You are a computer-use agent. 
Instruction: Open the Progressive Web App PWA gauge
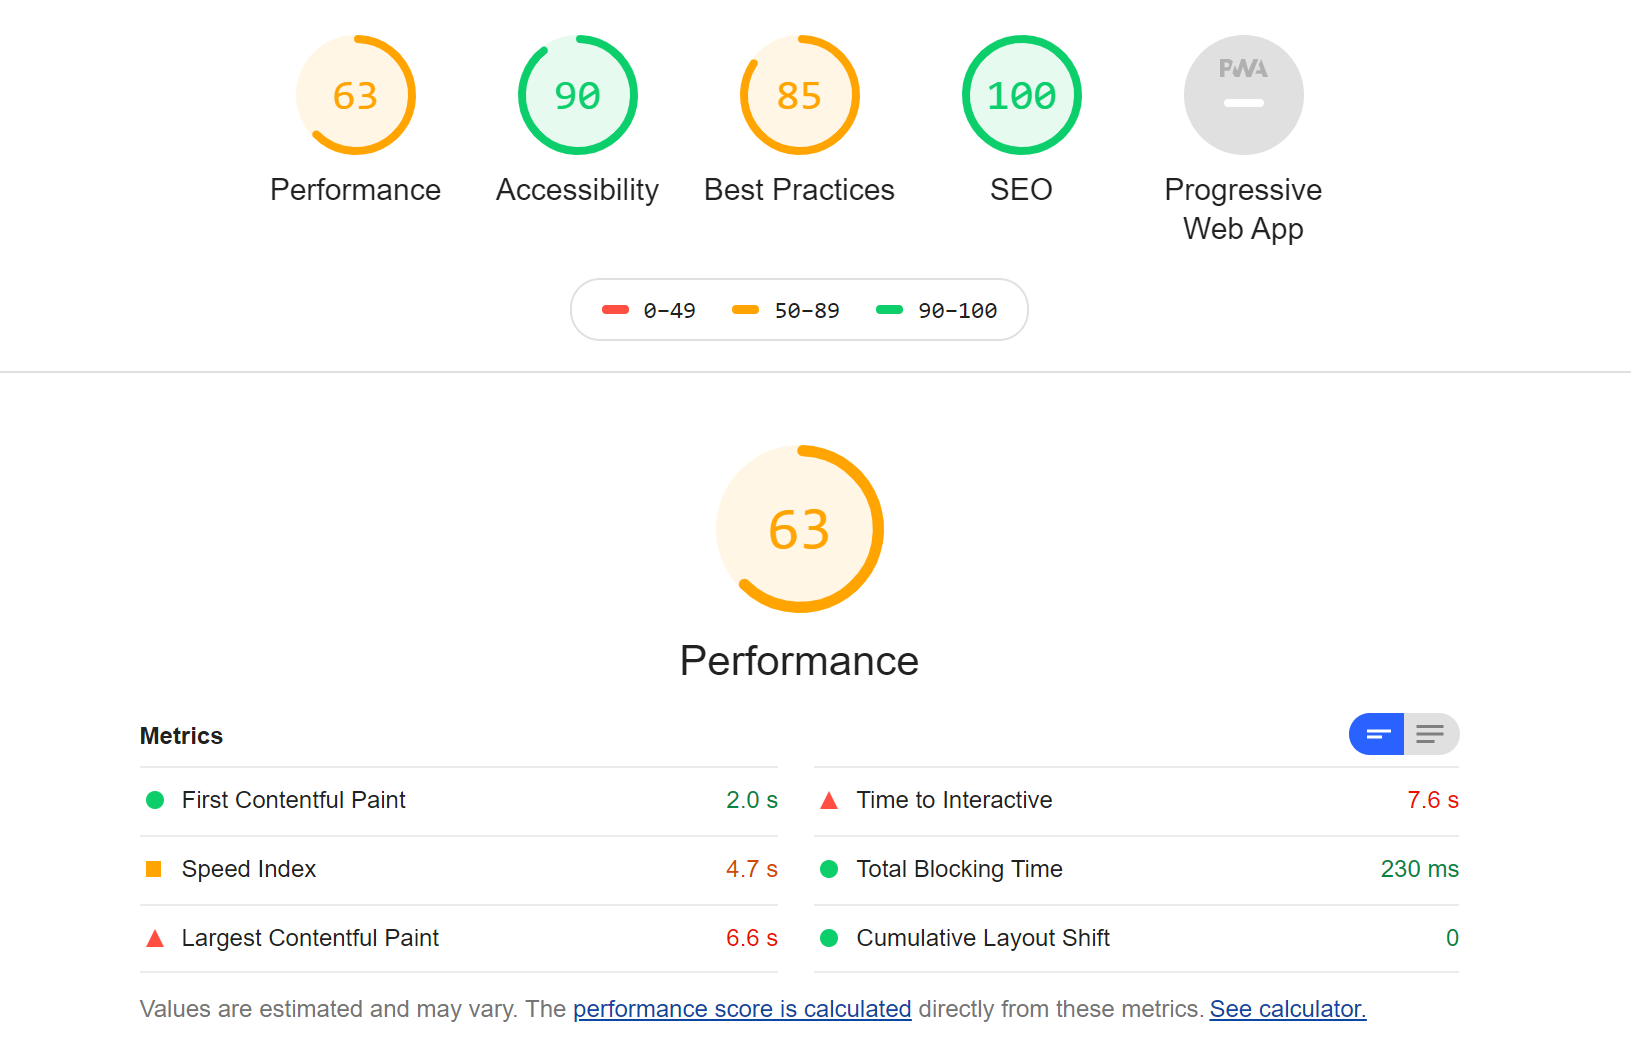point(1244,95)
